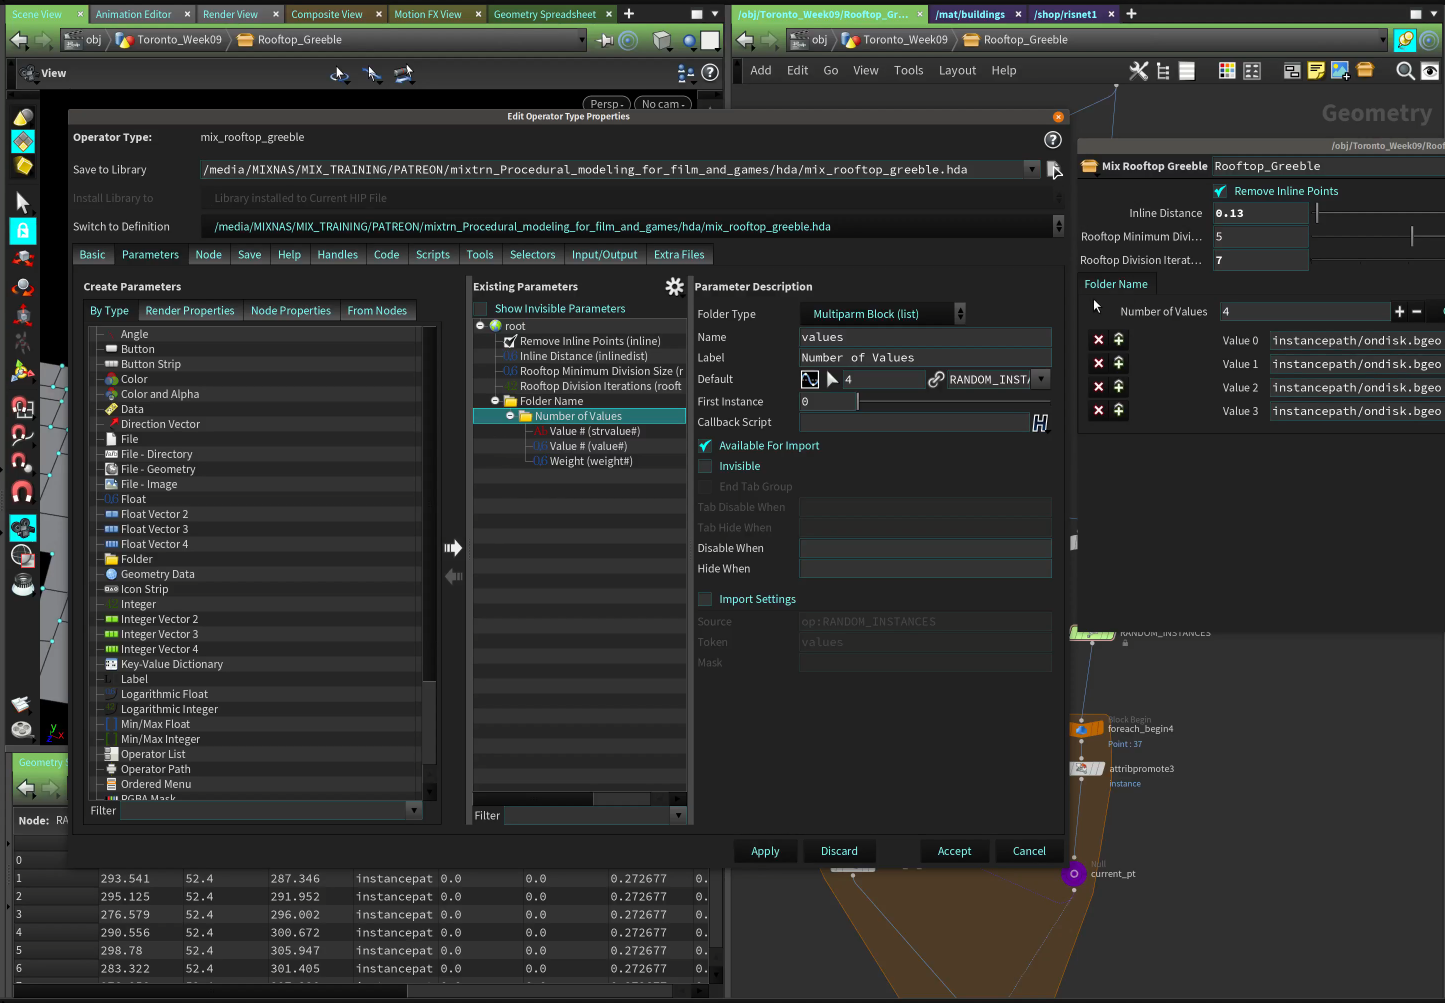Toggle the Available For Import checkbox
1445x1003 pixels.
(706, 446)
